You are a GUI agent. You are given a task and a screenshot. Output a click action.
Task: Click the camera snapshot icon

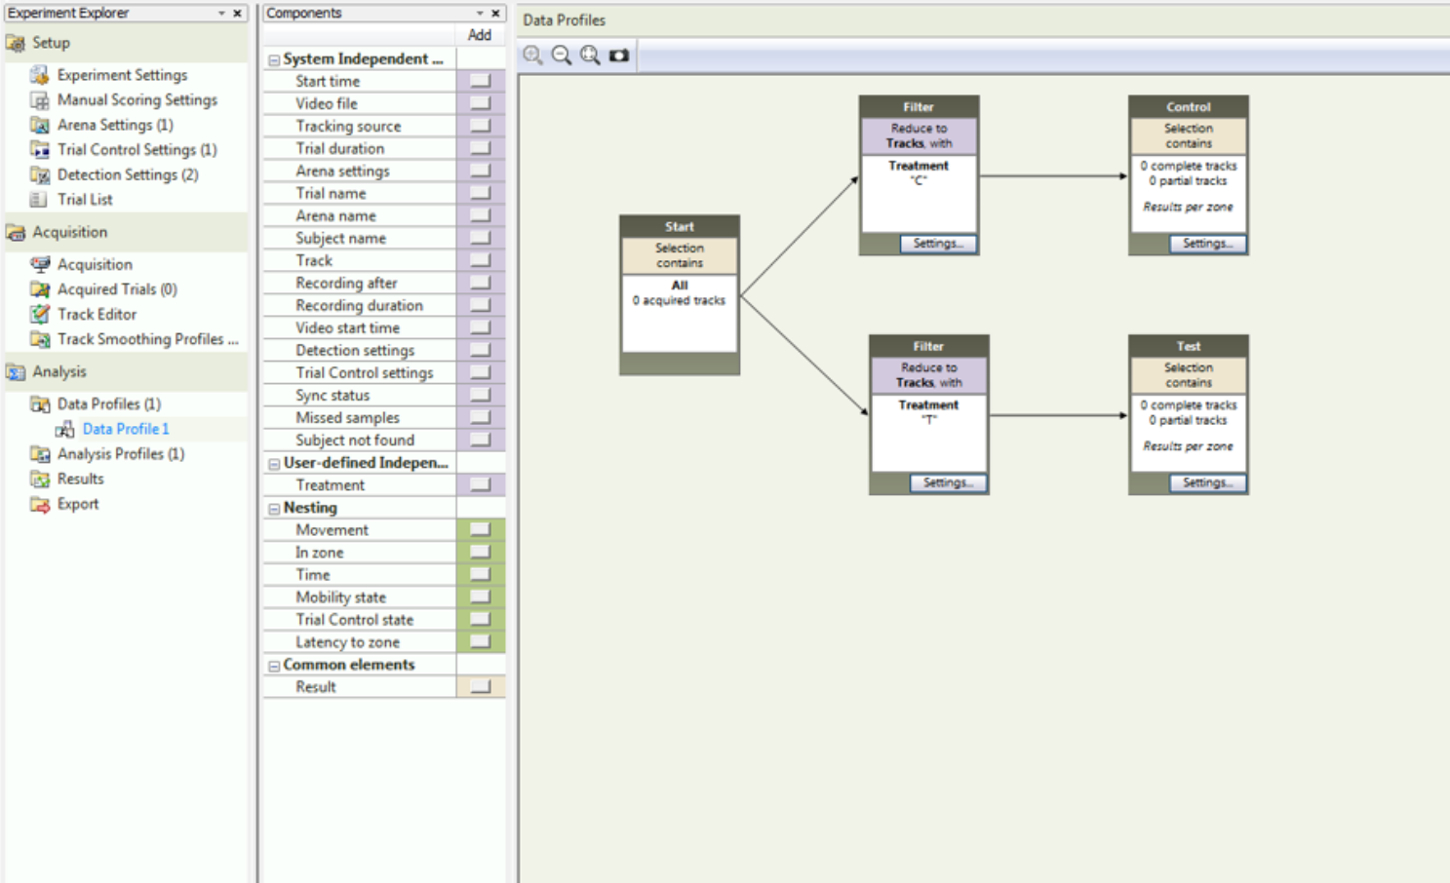pos(619,56)
